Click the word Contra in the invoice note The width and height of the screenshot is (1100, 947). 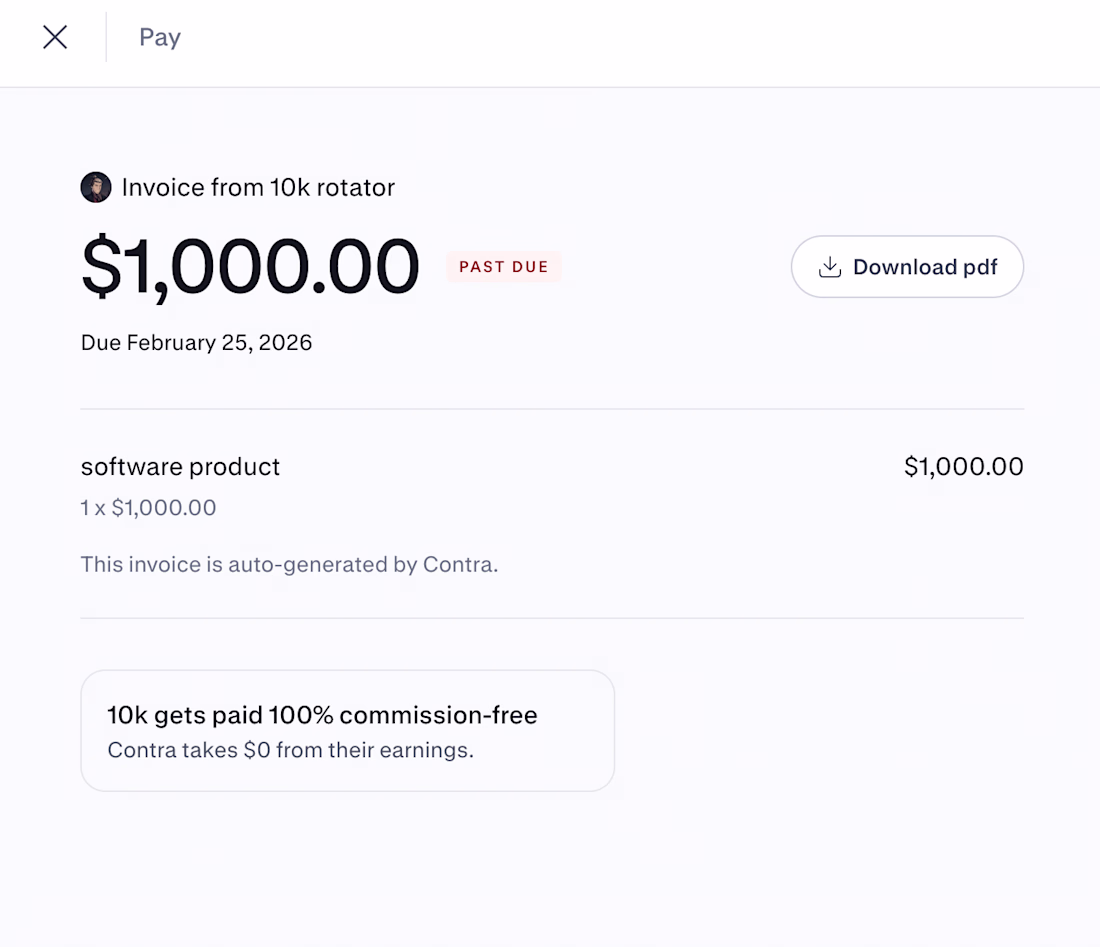pos(458,565)
